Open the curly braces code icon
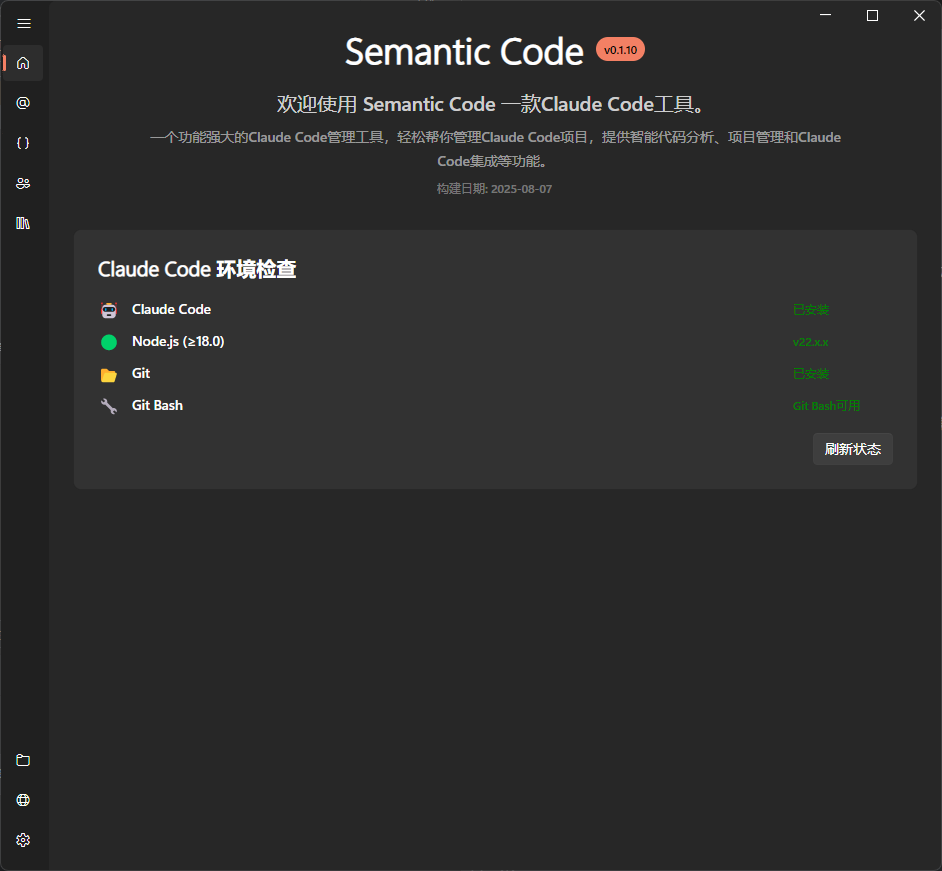Viewport: 942px width, 871px height. point(23,143)
